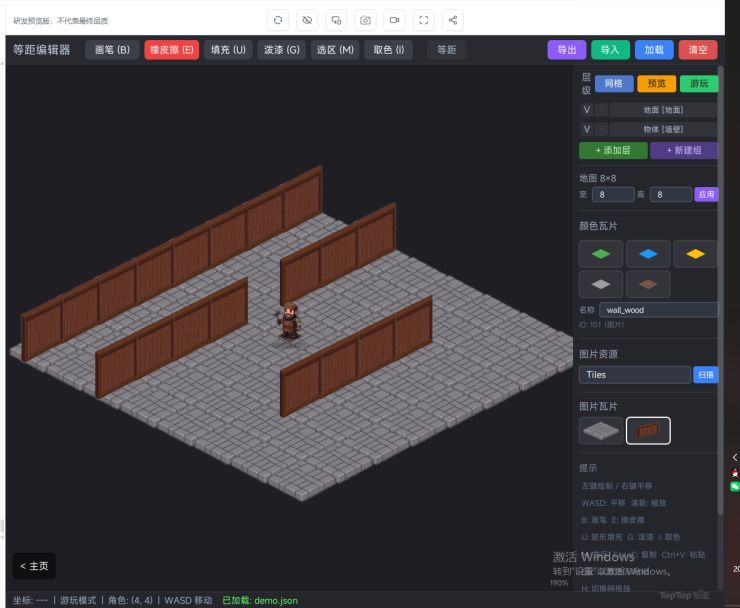Image resolution: width=740 pixels, height=608 pixels.
Task: Pick the yellow color tile
Action: [695, 254]
